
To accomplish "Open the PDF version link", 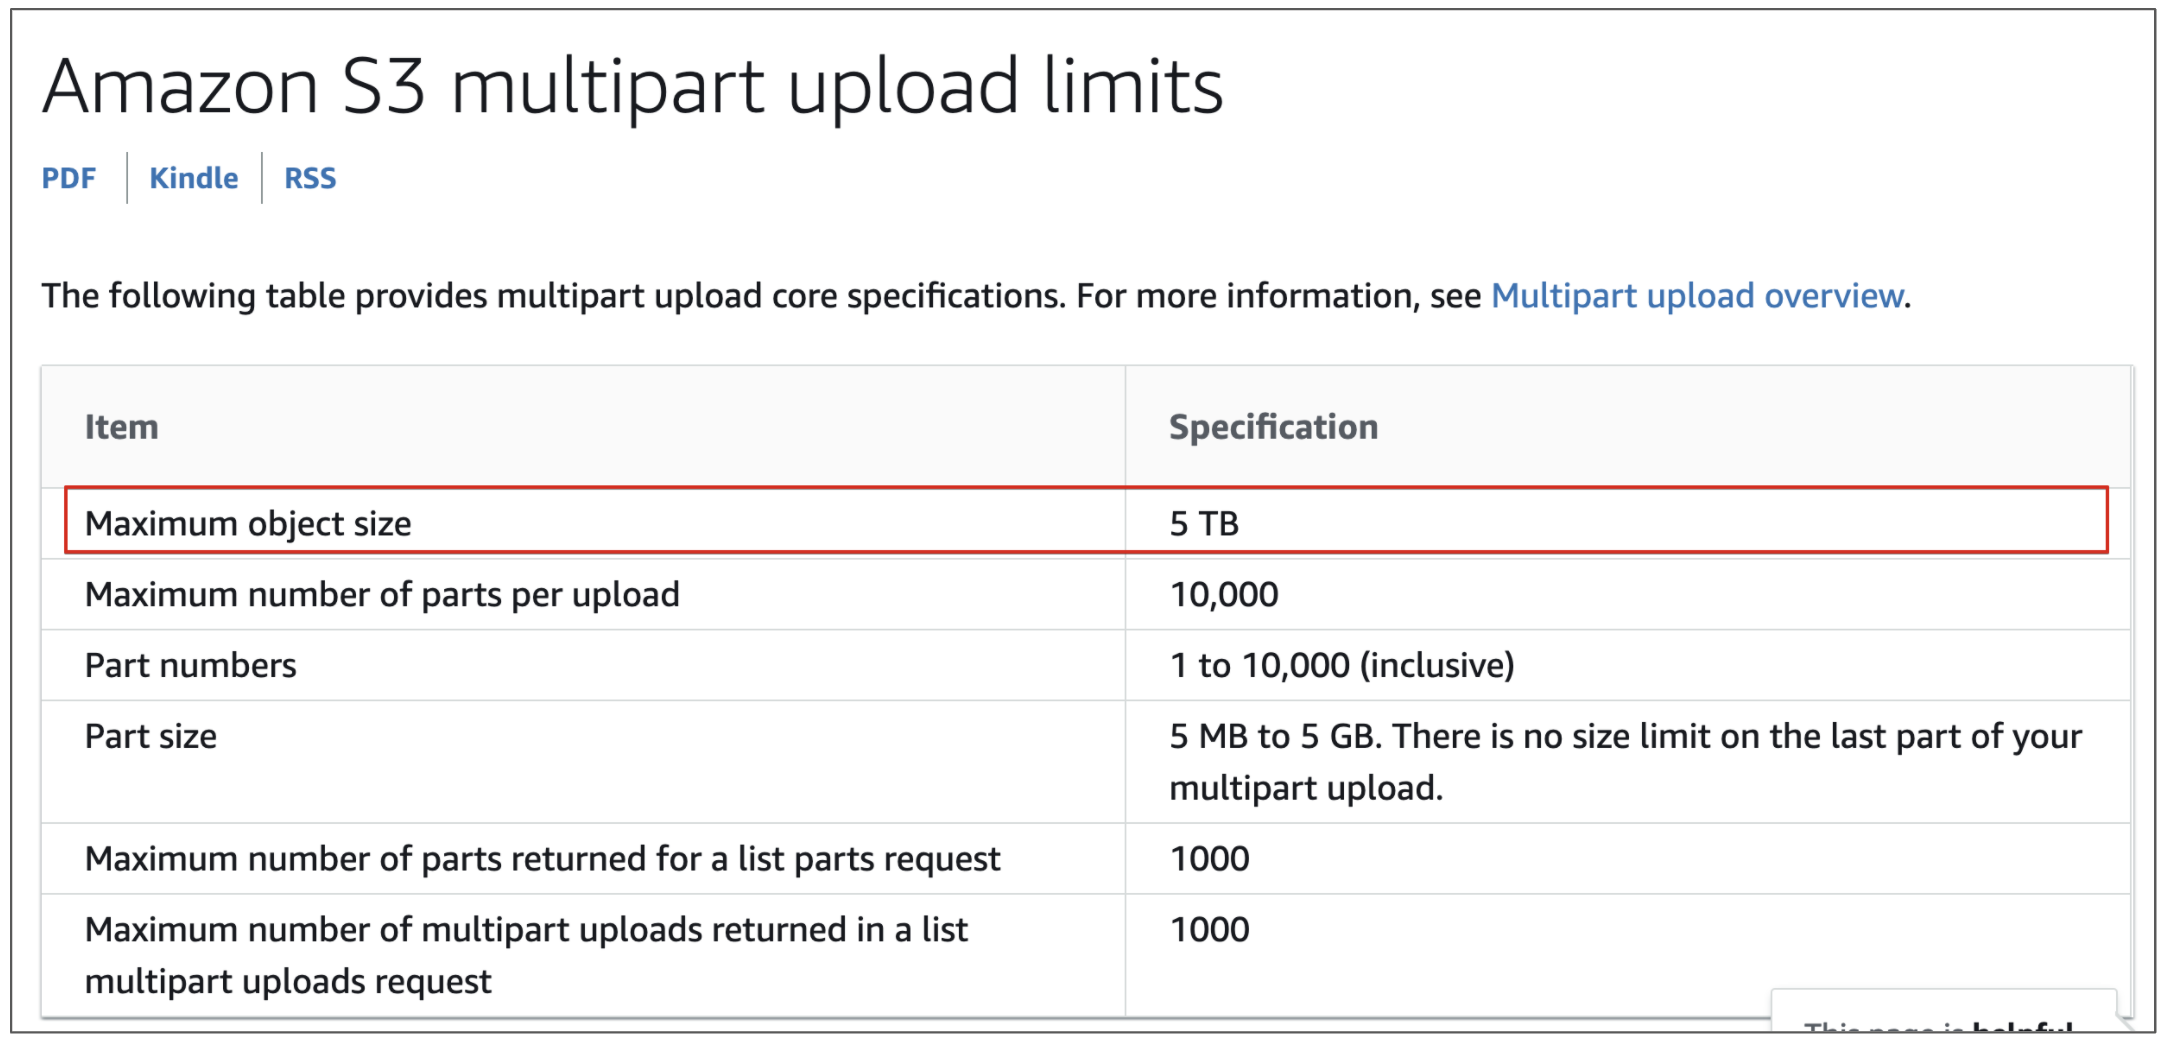I will pos(68,178).
